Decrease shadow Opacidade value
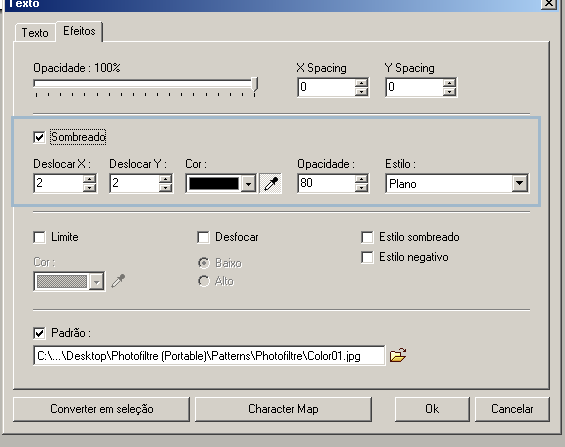The image size is (565, 447). click(x=361, y=187)
